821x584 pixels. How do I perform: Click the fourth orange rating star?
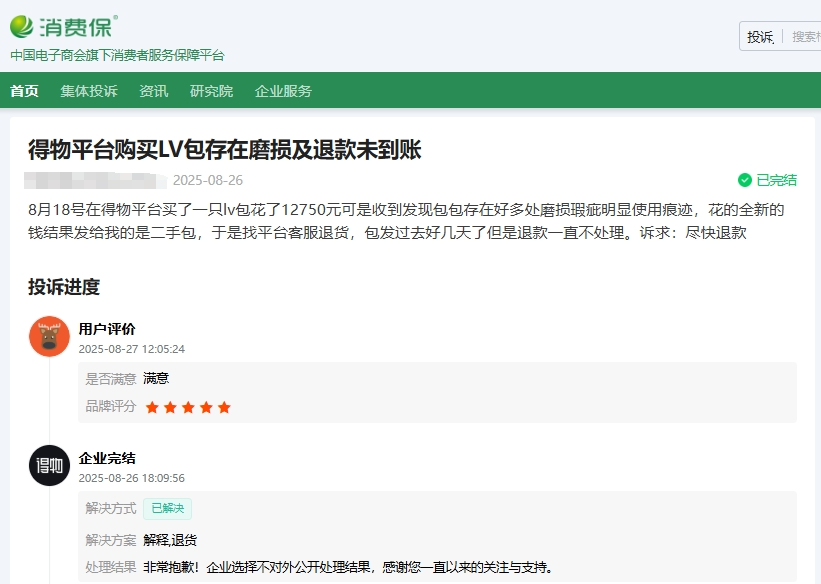coord(206,407)
